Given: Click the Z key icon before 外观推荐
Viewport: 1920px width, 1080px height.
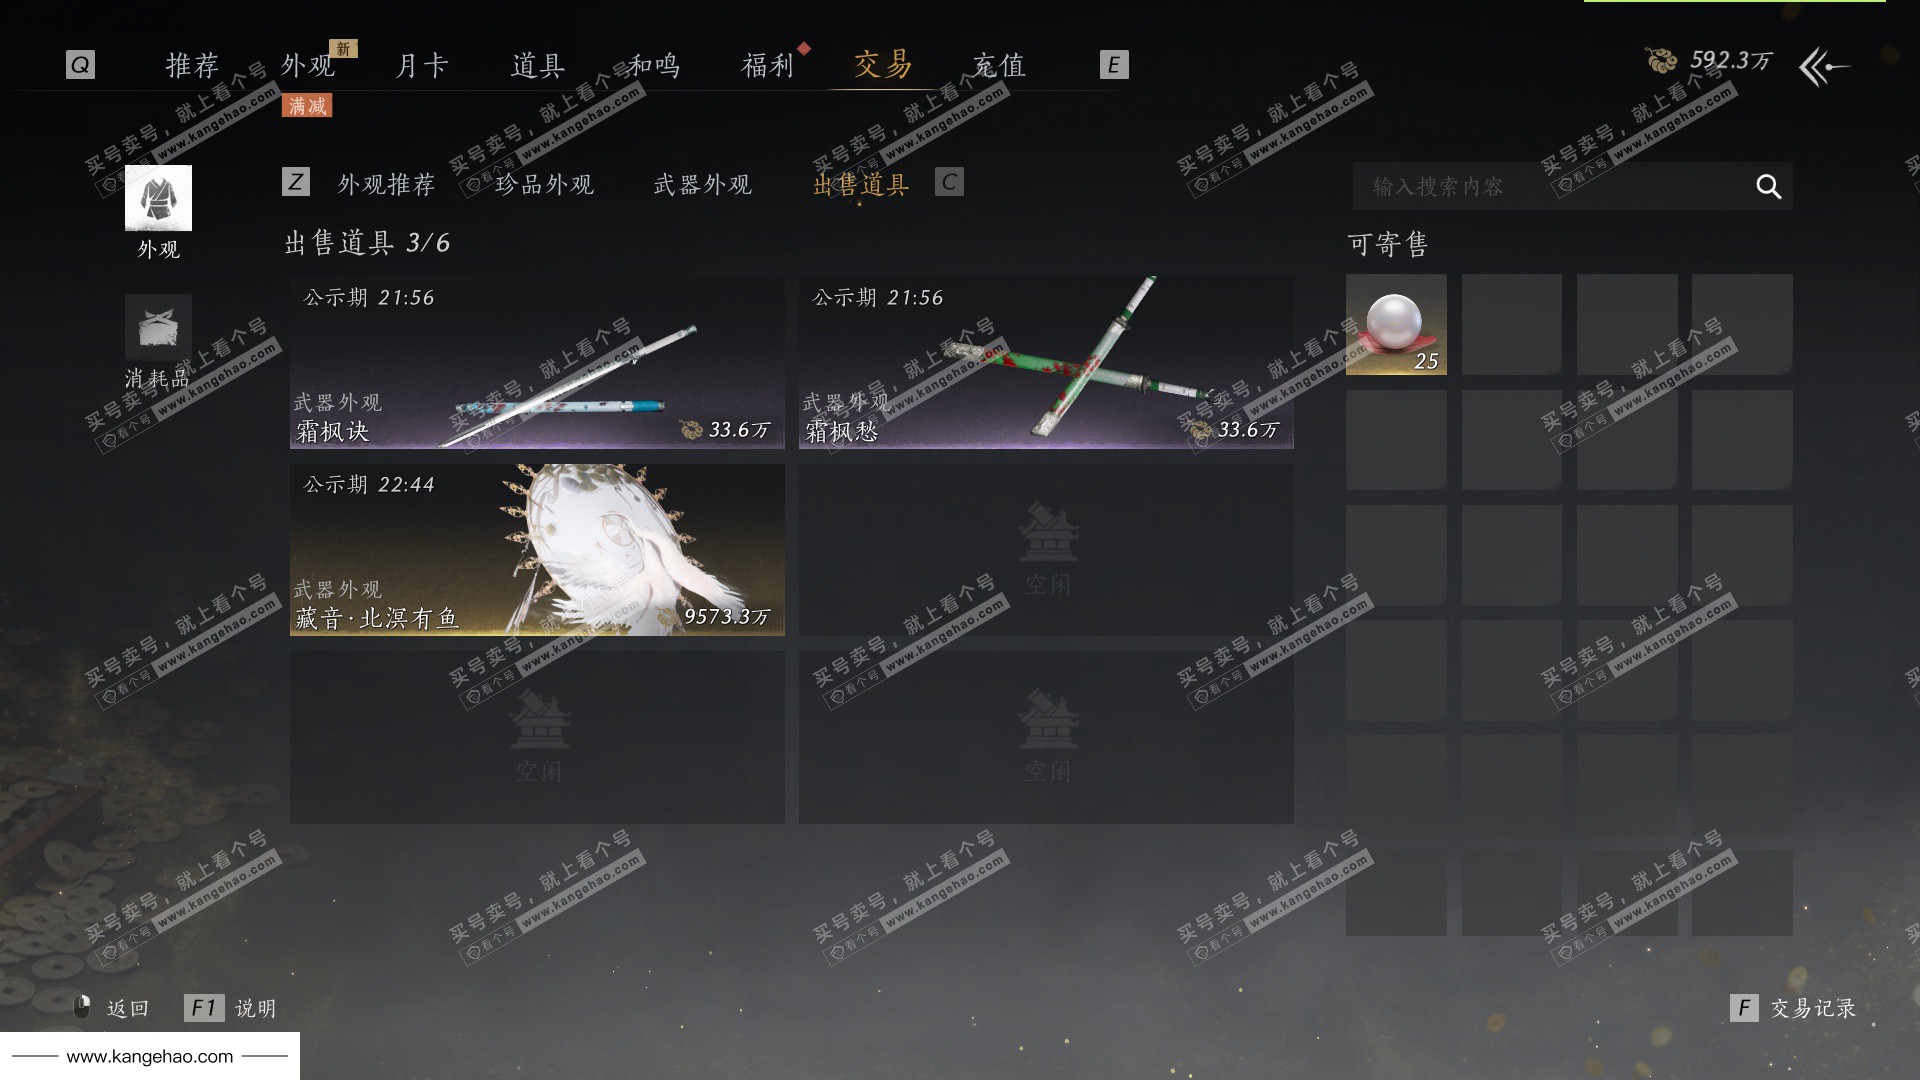Looking at the screenshot, I should coord(295,182).
